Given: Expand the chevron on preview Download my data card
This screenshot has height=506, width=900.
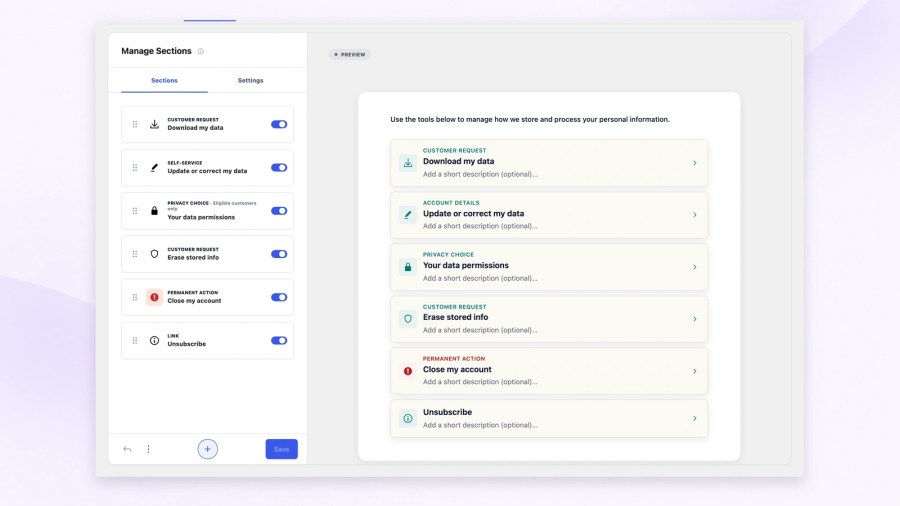Looking at the screenshot, I should tap(695, 163).
